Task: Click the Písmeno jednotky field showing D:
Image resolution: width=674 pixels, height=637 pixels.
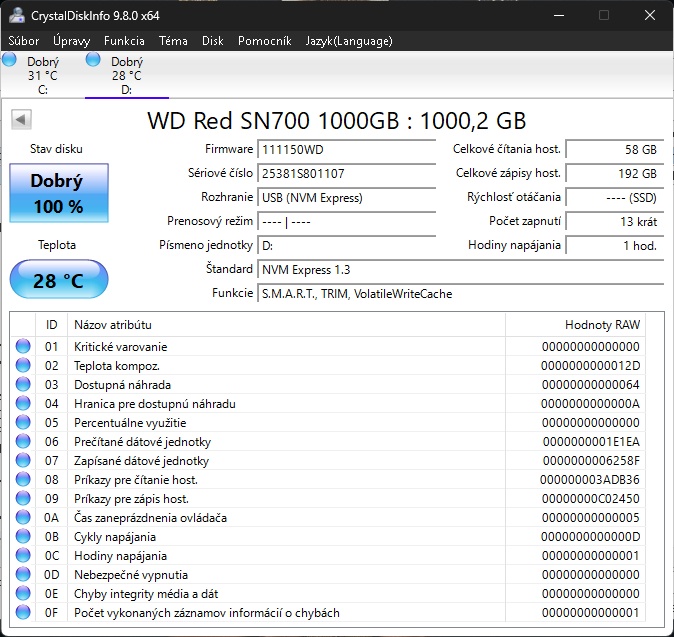Action: [346, 246]
